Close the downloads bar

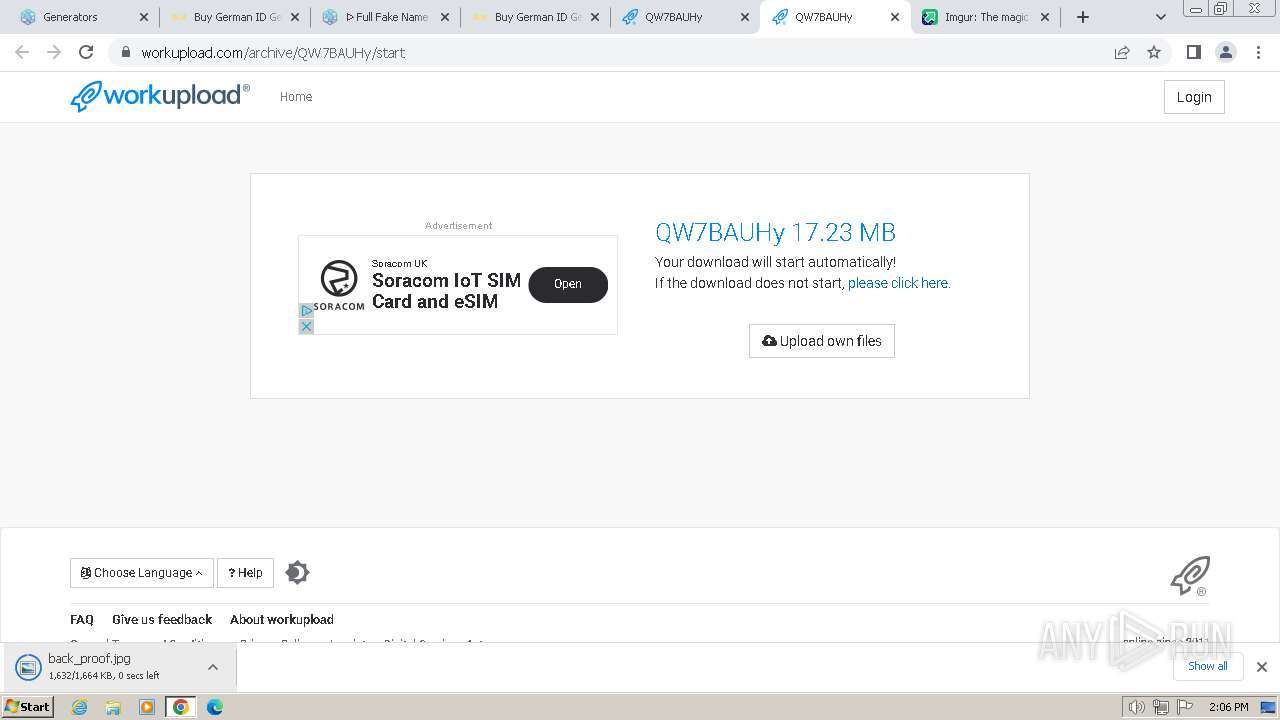pyautogui.click(x=1262, y=667)
